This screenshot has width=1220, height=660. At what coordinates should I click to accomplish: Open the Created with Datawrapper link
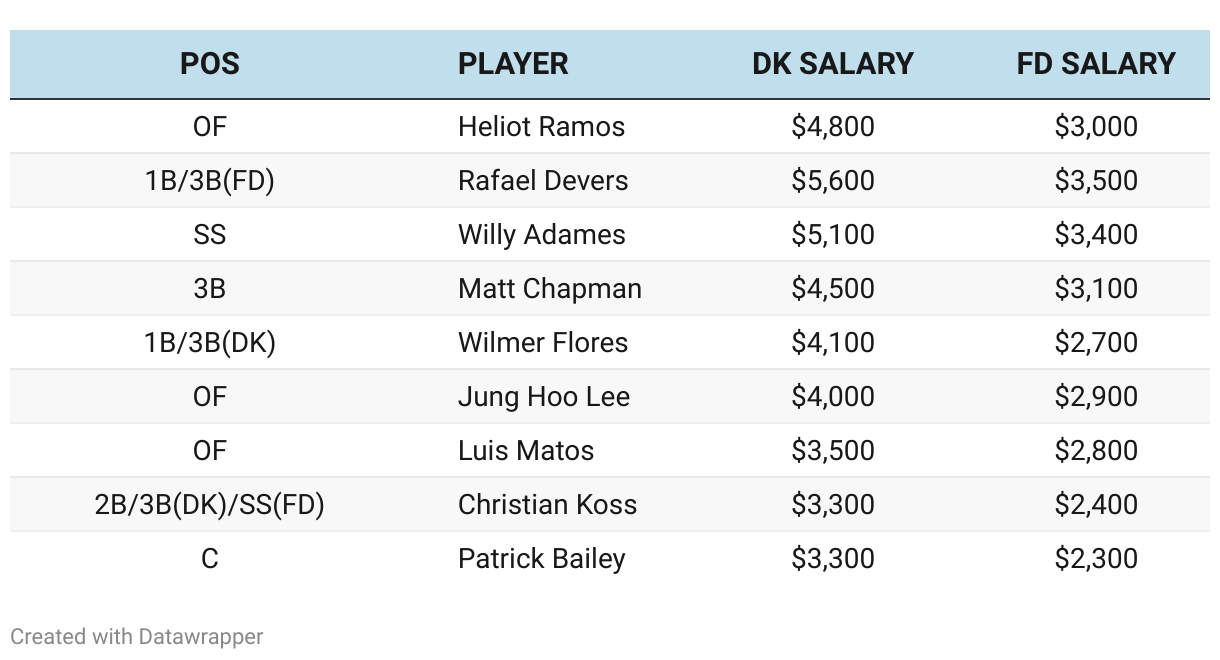(137, 637)
